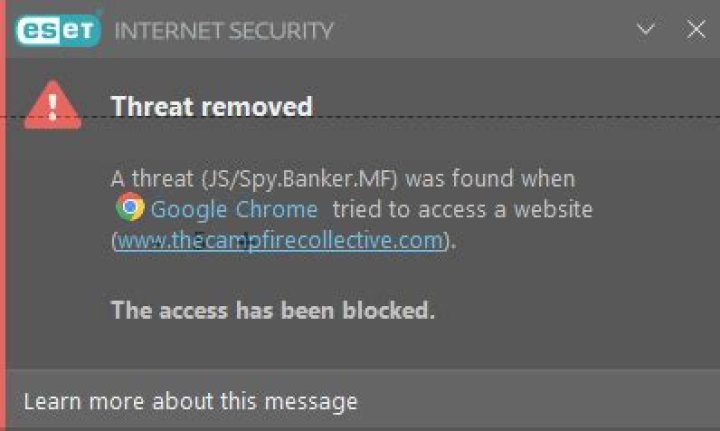Click the empty footer area right of 'Learn more'
Image resolution: width=720 pixels, height=431 pixels.
(540, 401)
